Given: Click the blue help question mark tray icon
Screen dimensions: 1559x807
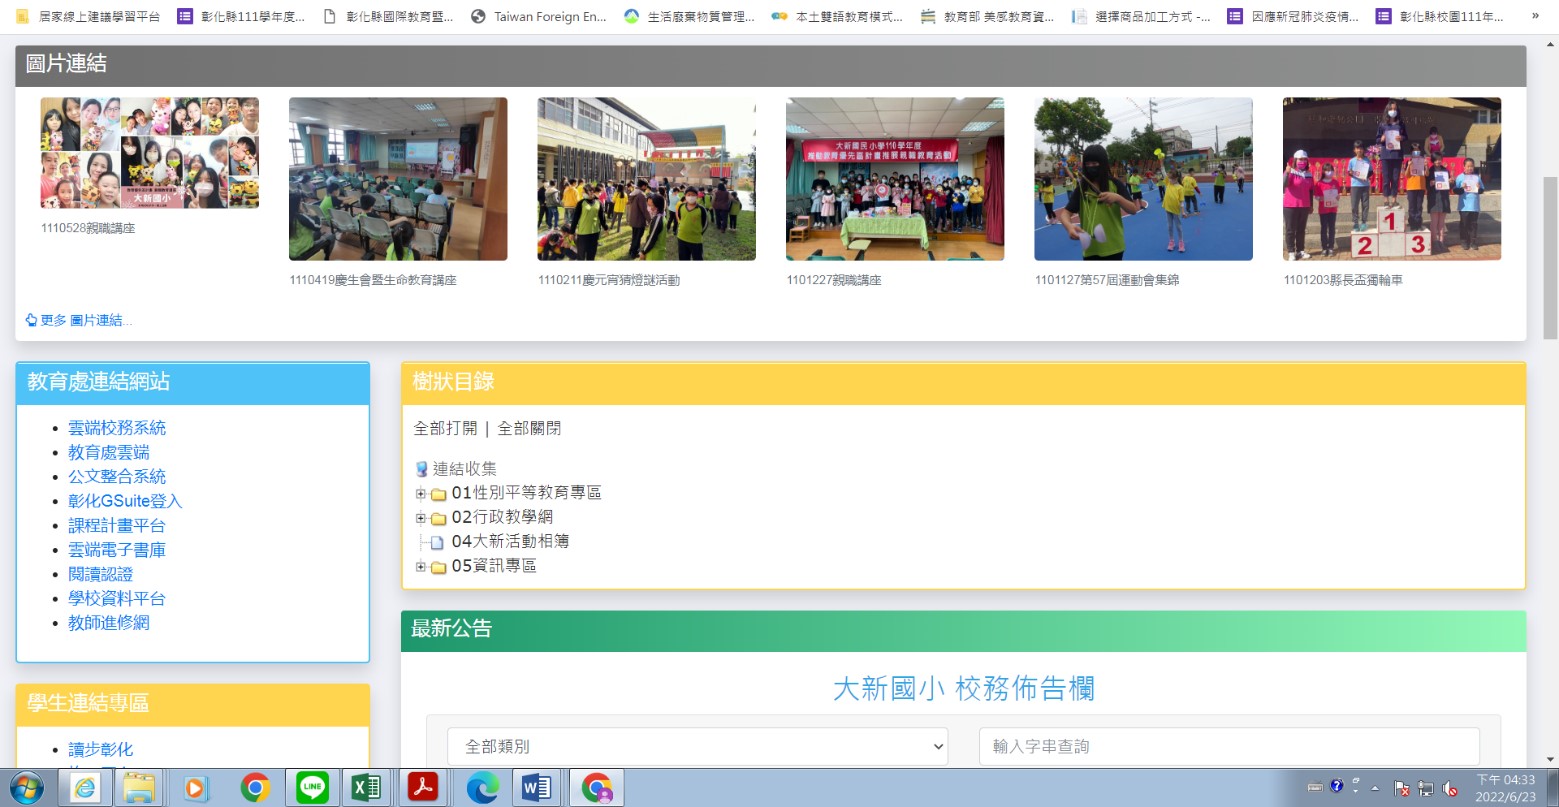Looking at the screenshot, I should [1336, 786].
